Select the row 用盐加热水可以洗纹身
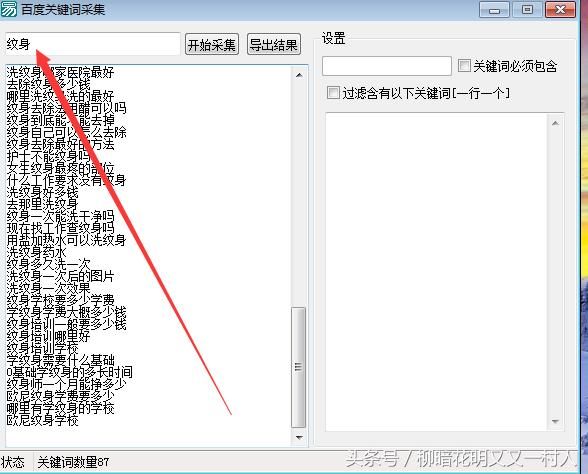 [66, 240]
